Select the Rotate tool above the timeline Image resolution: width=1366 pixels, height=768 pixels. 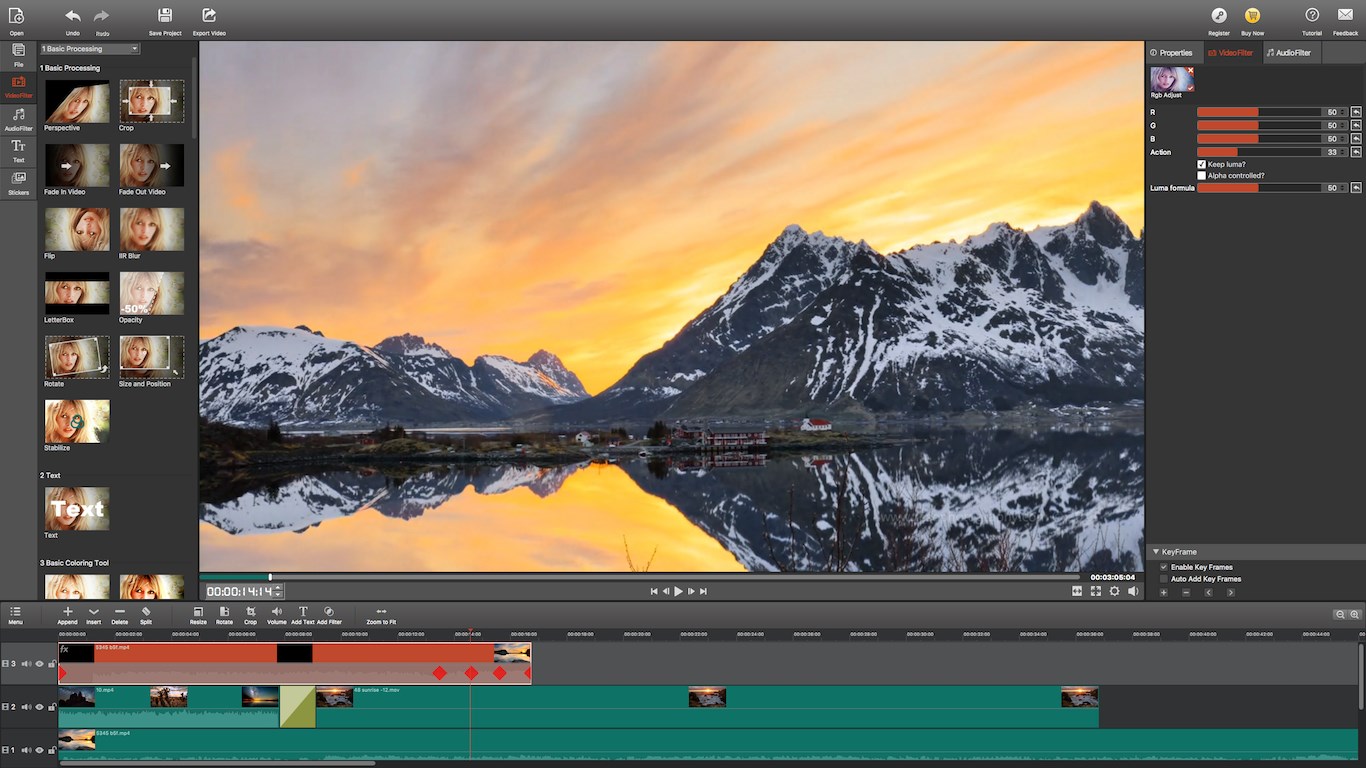[x=224, y=614]
